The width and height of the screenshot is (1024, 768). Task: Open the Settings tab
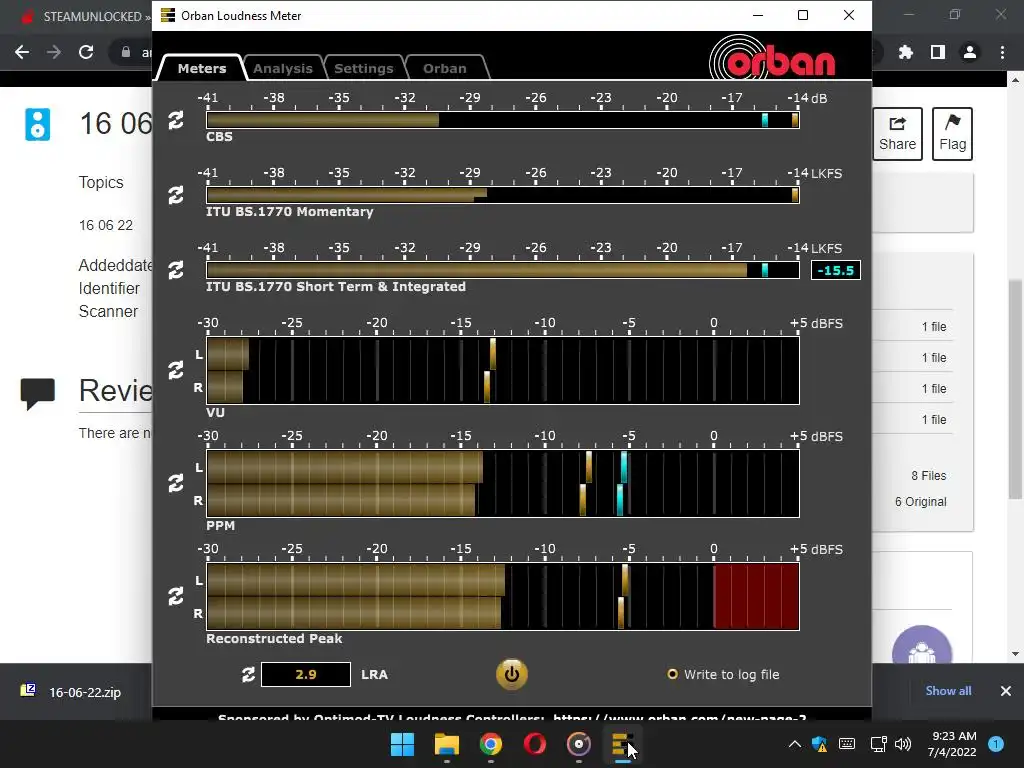(x=364, y=68)
